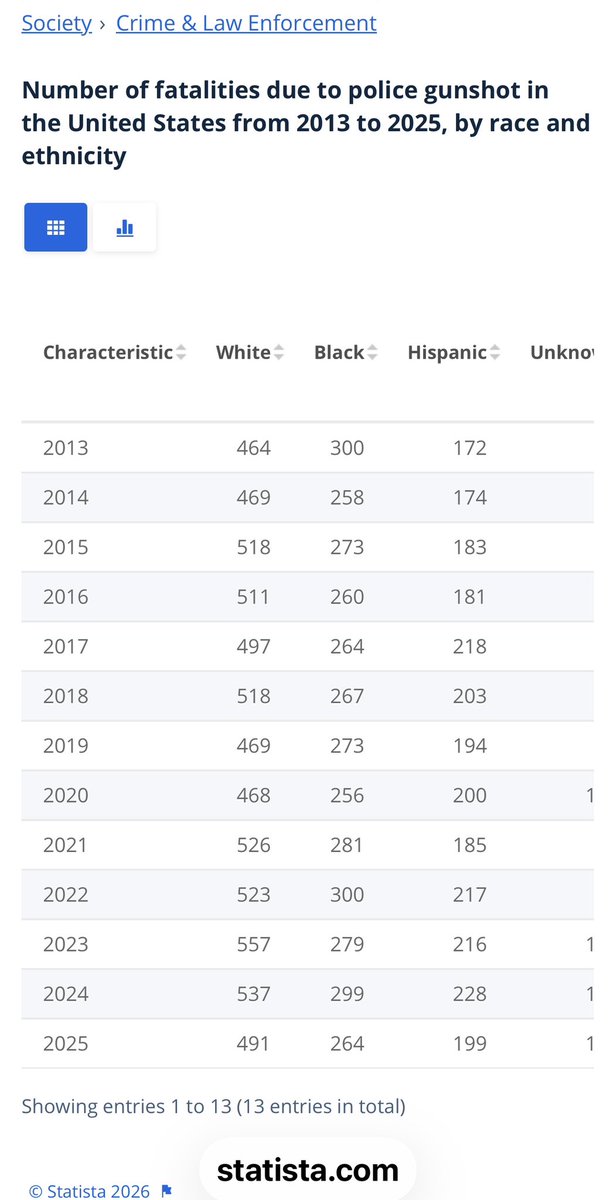Sort the White column

[279, 353]
